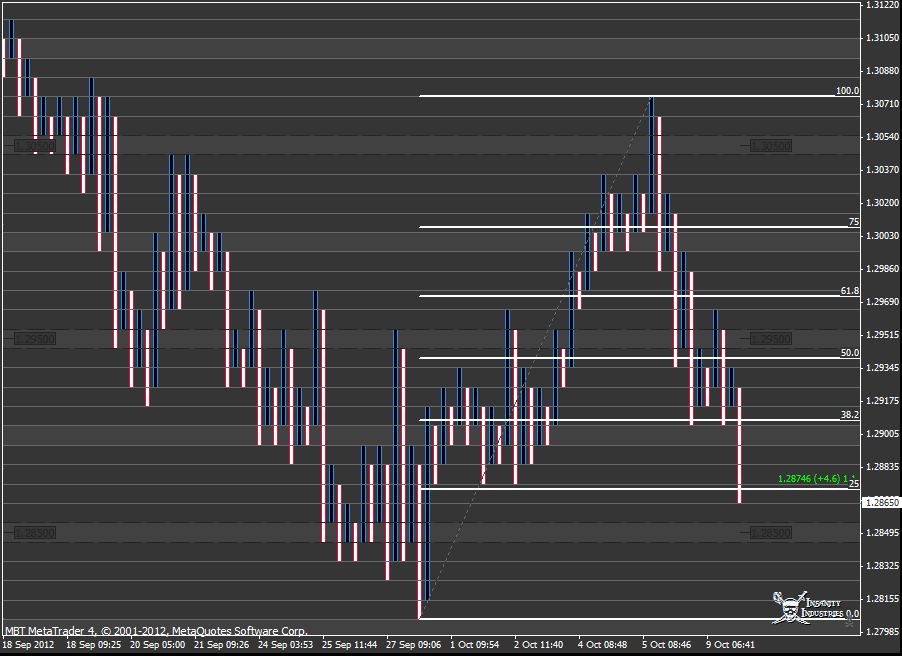This screenshot has height=656, width=902.
Task: Select the dotted diagonal Fibonacci trend line
Action: click(535, 358)
